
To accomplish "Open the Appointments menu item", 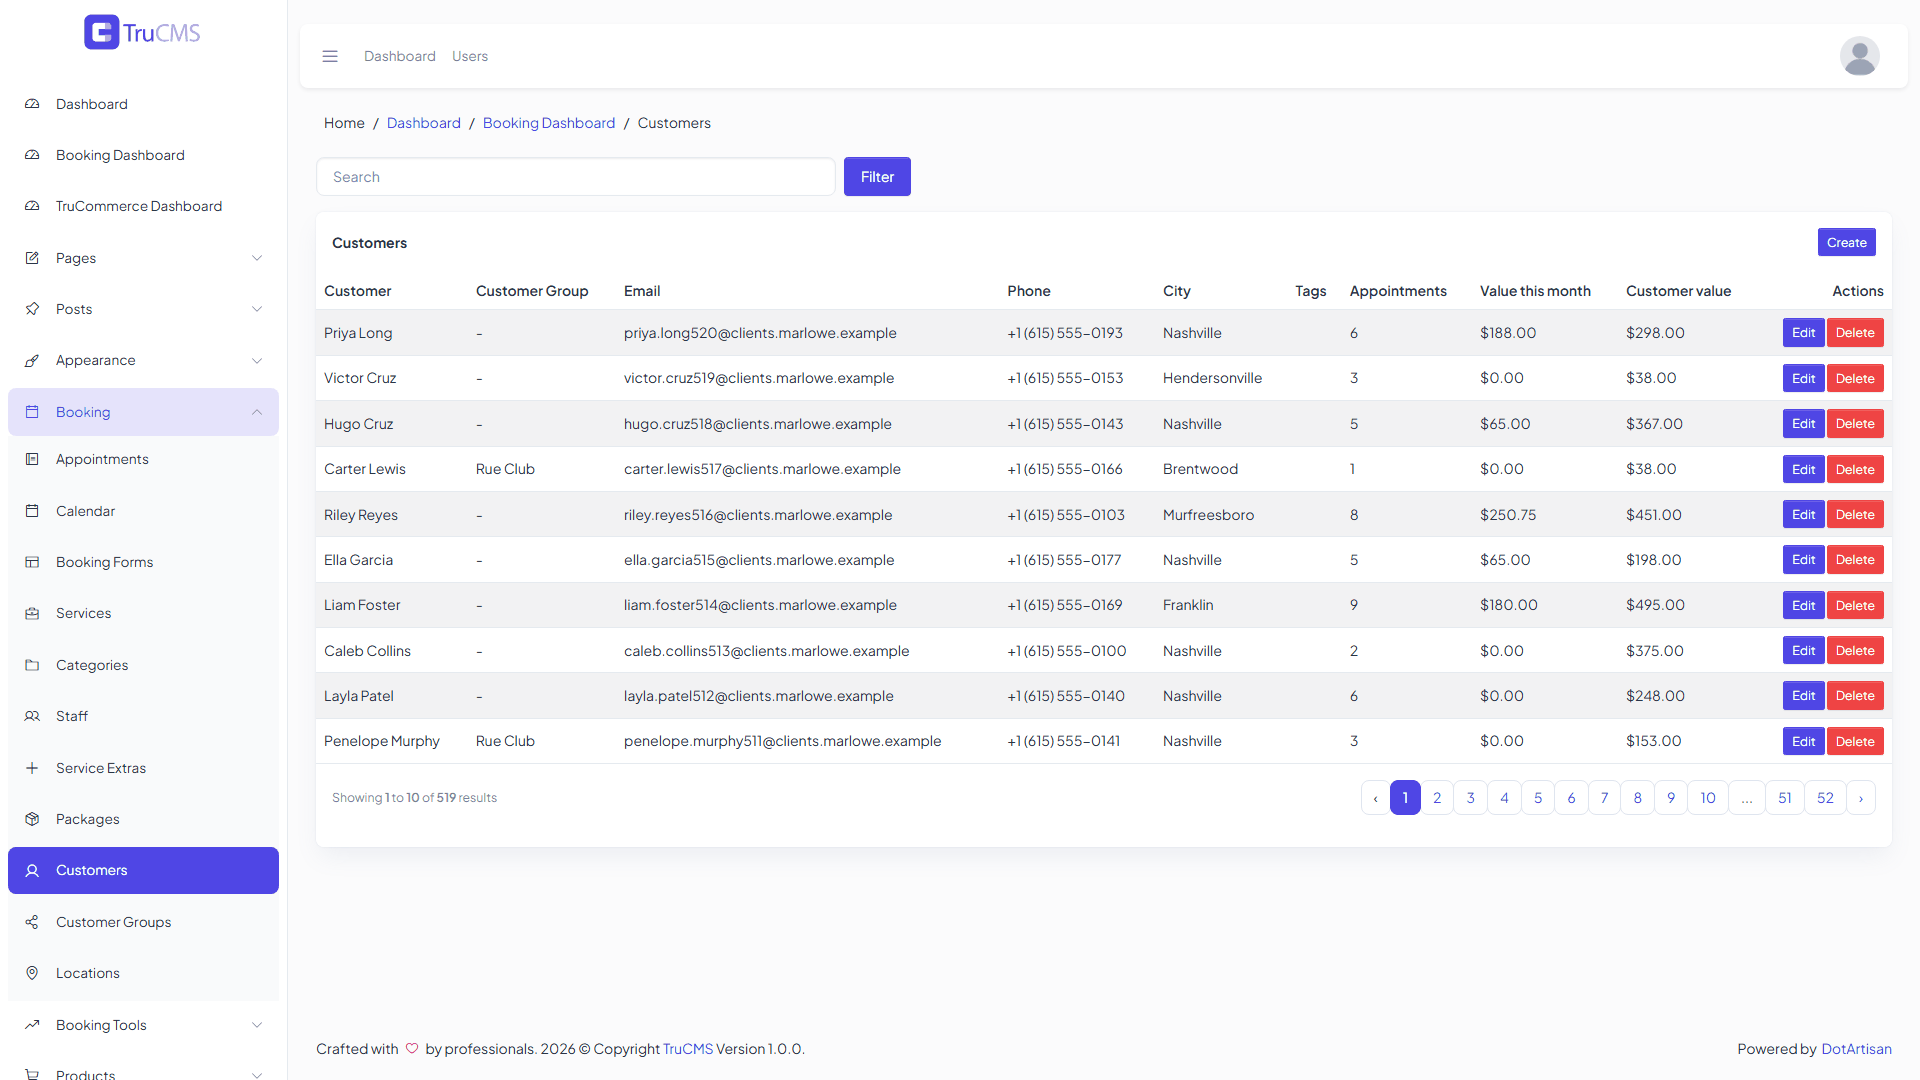I will click(x=143, y=459).
